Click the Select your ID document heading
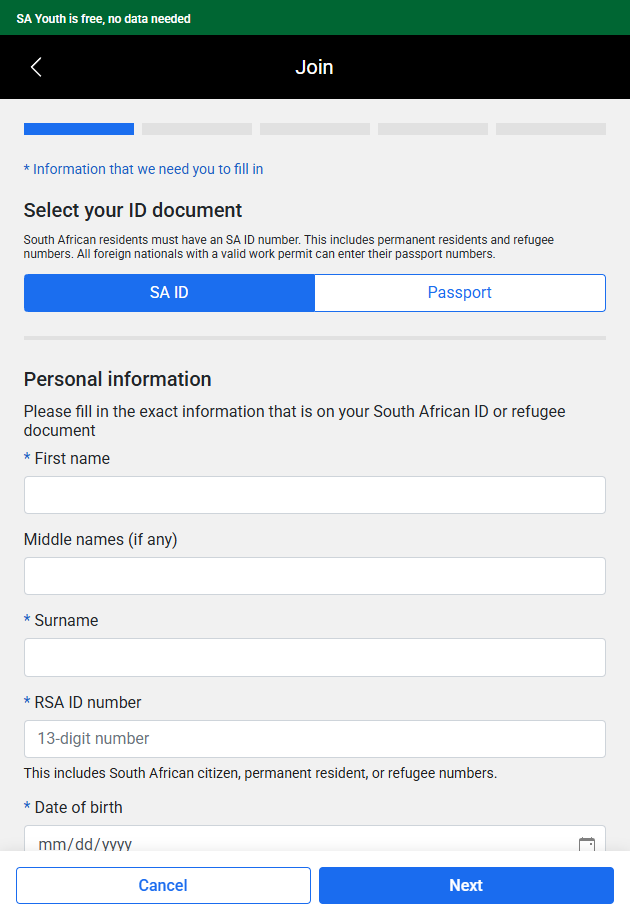The width and height of the screenshot is (630, 915). [x=133, y=210]
